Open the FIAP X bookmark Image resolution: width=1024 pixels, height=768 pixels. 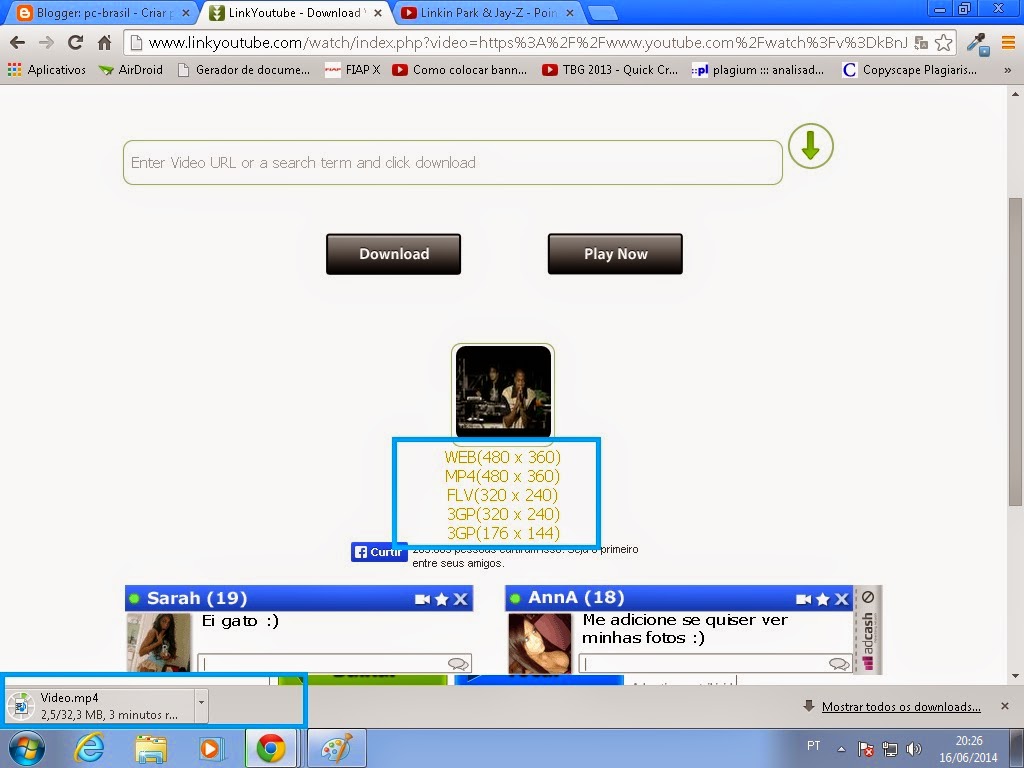[x=353, y=69]
